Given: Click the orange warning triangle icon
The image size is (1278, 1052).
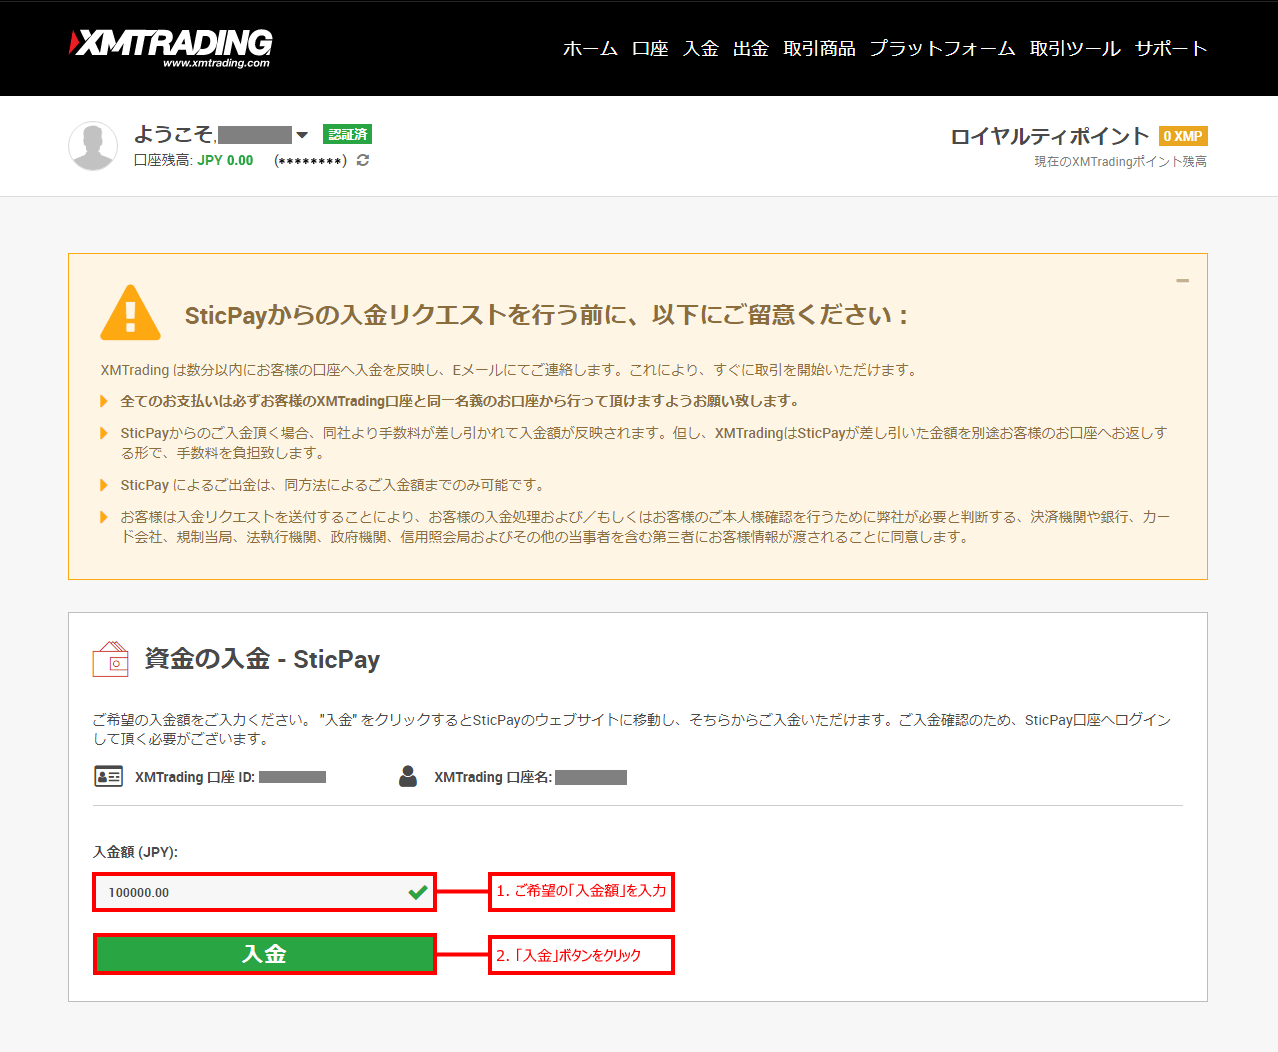Looking at the screenshot, I should pyautogui.click(x=130, y=314).
